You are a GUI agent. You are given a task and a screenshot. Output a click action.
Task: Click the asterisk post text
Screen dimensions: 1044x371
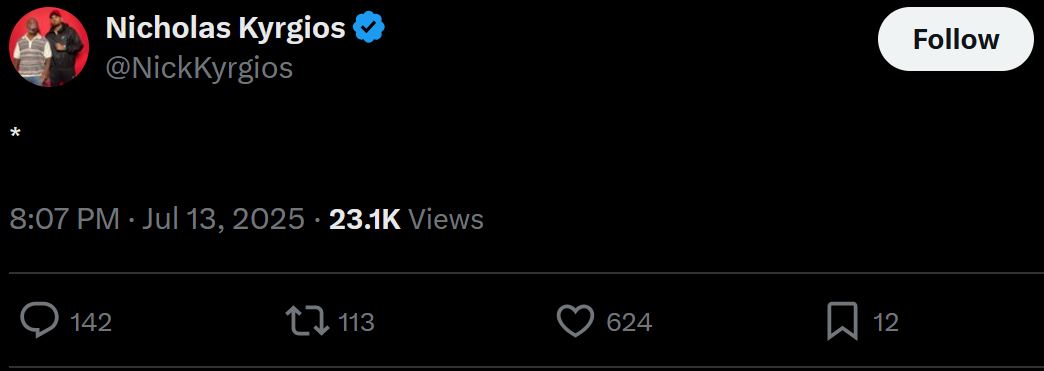click(x=15, y=133)
